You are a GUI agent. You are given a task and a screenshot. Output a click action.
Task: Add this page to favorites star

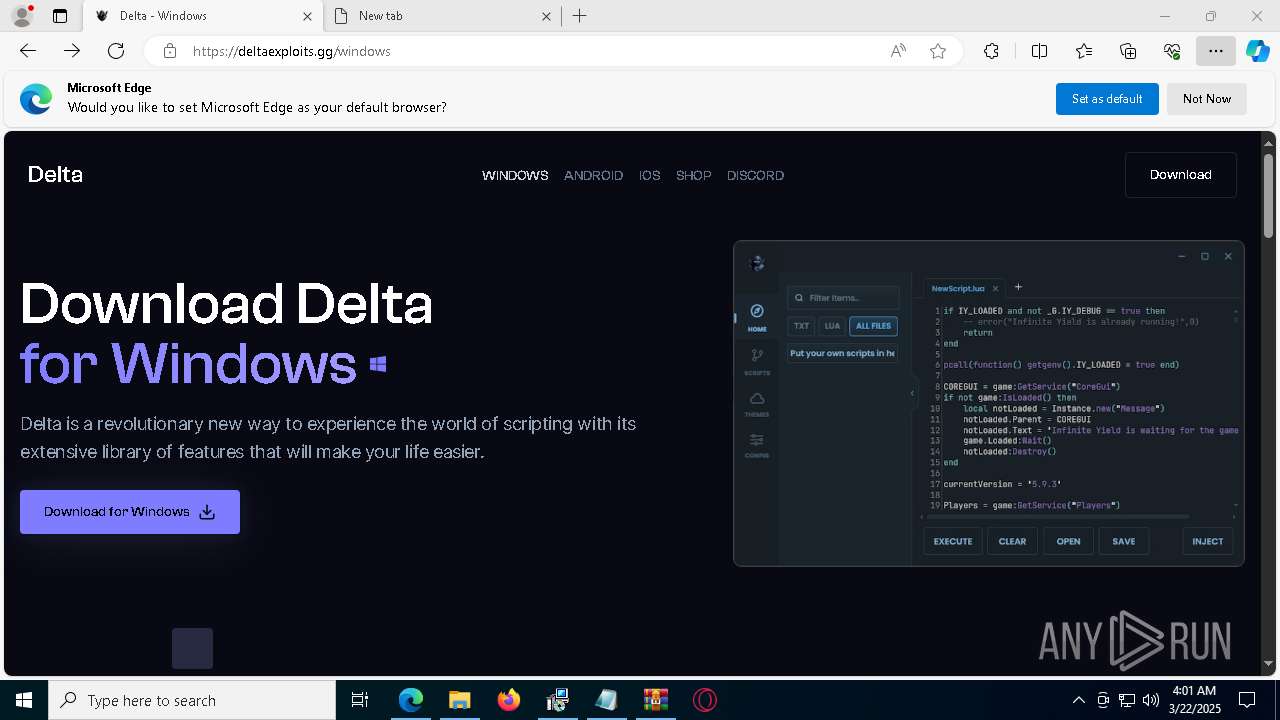[x=938, y=51]
